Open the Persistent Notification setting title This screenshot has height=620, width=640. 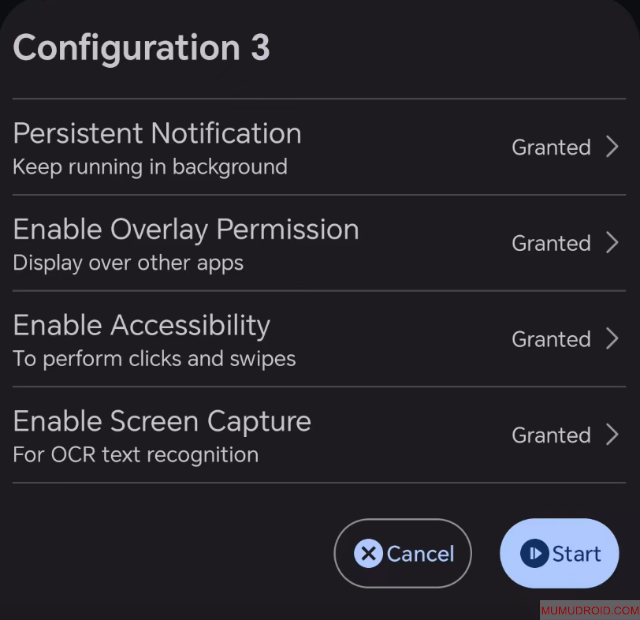[157, 133]
